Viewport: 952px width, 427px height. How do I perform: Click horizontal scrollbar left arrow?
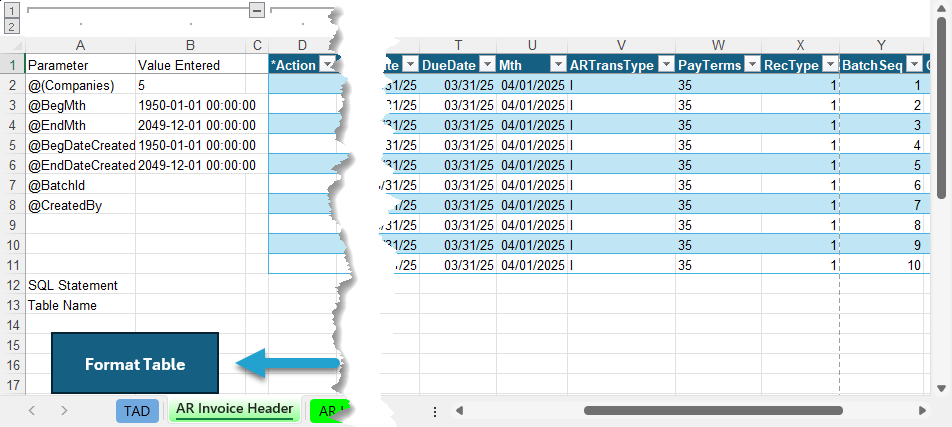tap(460, 411)
